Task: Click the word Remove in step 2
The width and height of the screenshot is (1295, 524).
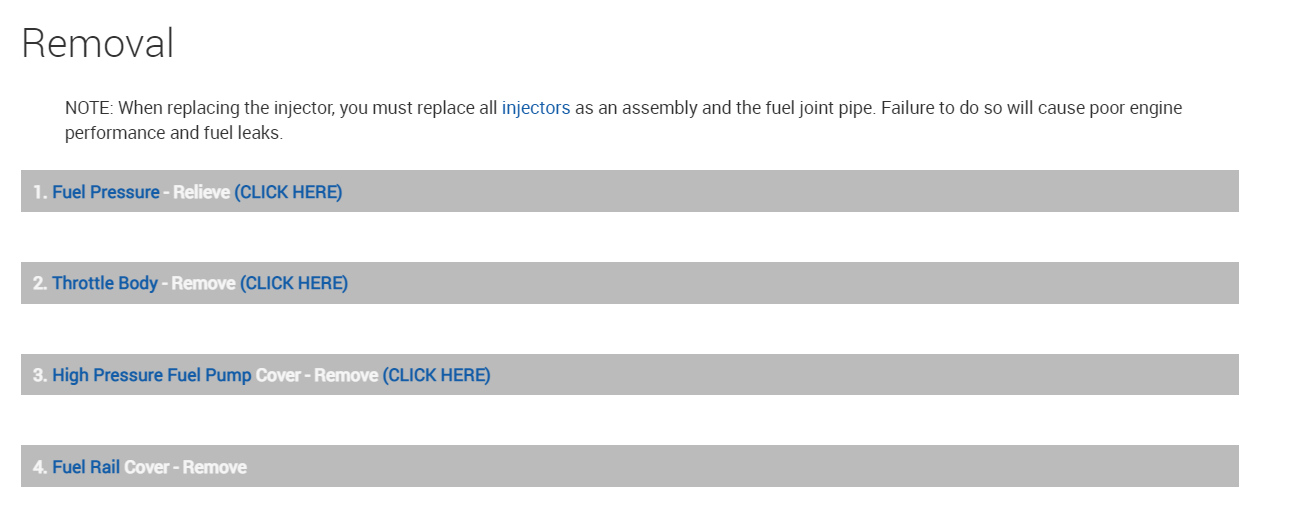Action: (x=203, y=283)
